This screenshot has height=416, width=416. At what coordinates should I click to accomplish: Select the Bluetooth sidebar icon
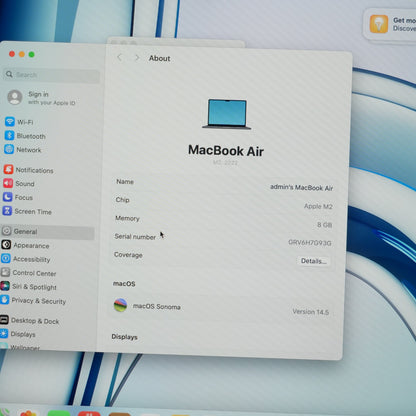pos(9,136)
